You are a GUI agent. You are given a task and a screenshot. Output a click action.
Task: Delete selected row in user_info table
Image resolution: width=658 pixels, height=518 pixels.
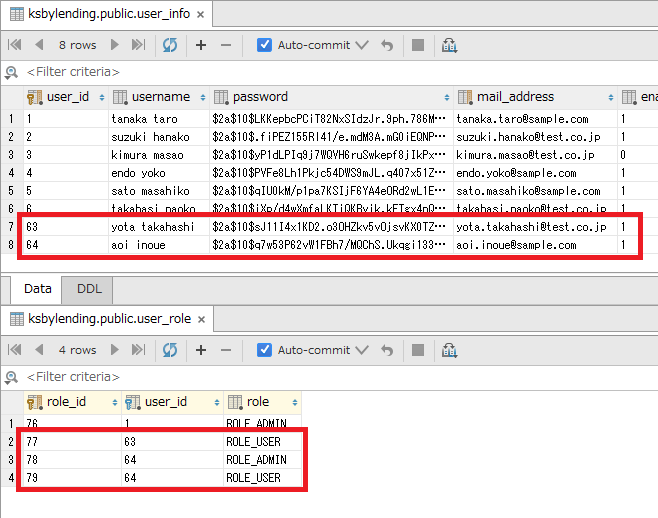point(226,45)
